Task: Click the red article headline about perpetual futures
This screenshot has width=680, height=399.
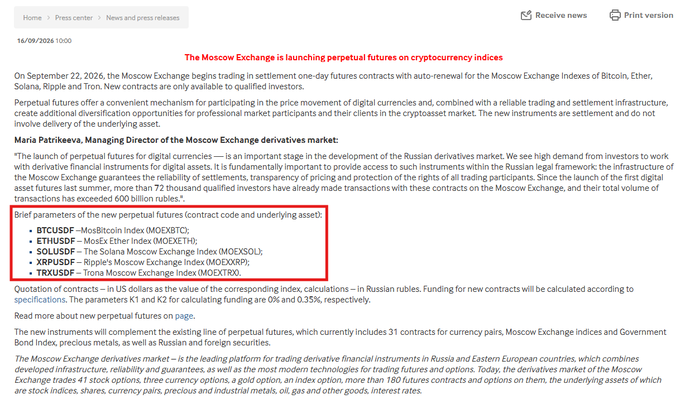Action: (x=343, y=57)
